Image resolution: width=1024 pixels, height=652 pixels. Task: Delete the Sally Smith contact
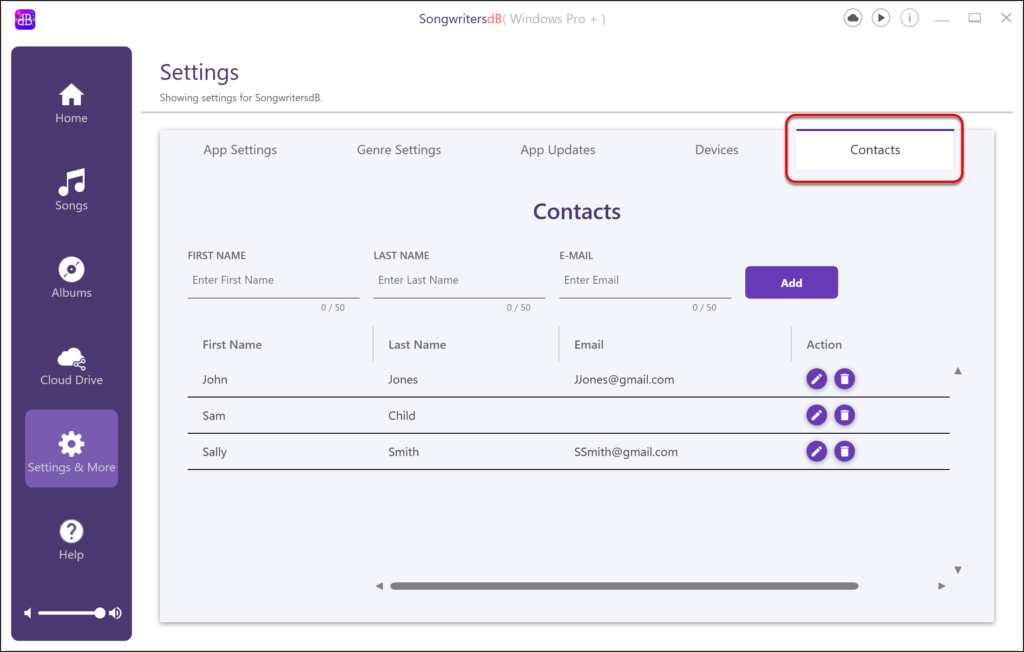click(x=845, y=451)
